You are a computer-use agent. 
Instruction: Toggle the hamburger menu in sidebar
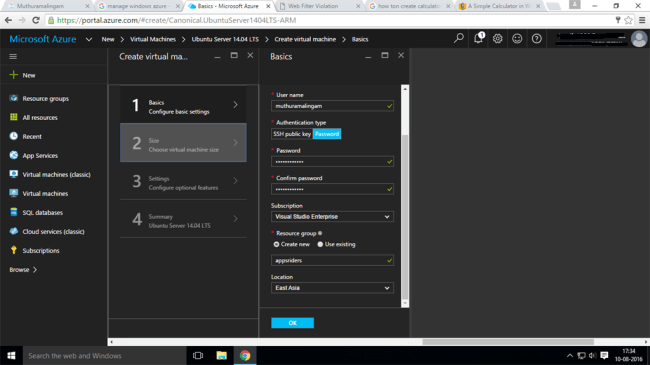click(x=13, y=56)
